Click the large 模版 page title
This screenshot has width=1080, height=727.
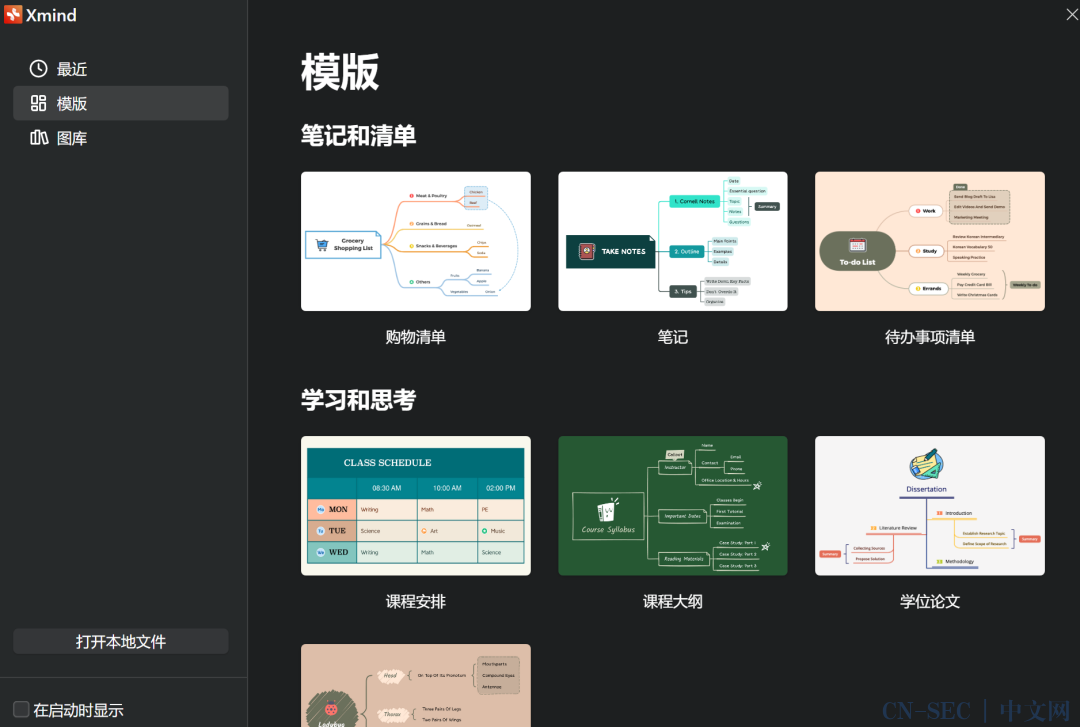(x=340, y=72)
